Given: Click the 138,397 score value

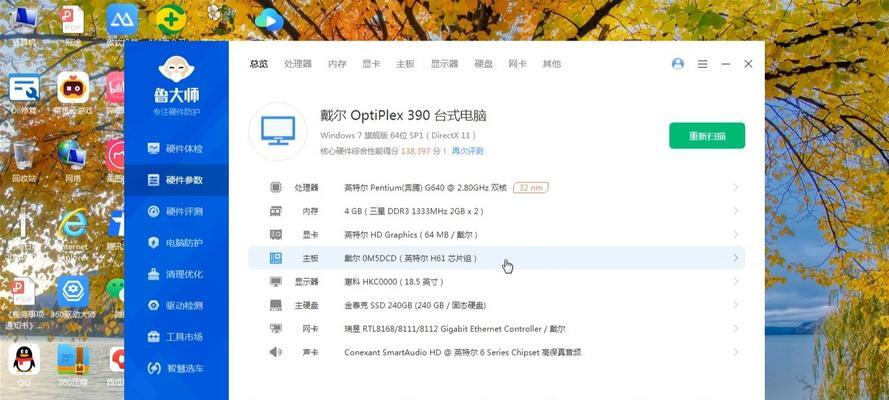Looking at the screenshot, I should tap(416, 151).
